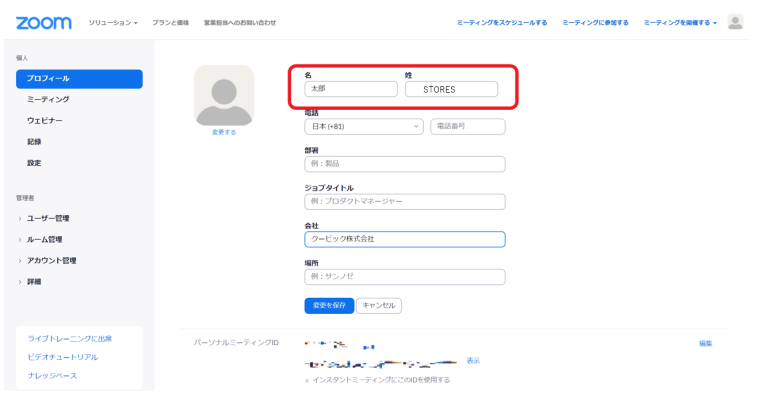Click 変更する link under profile picture
Screen dimensions: 768x406
(224, 132)
